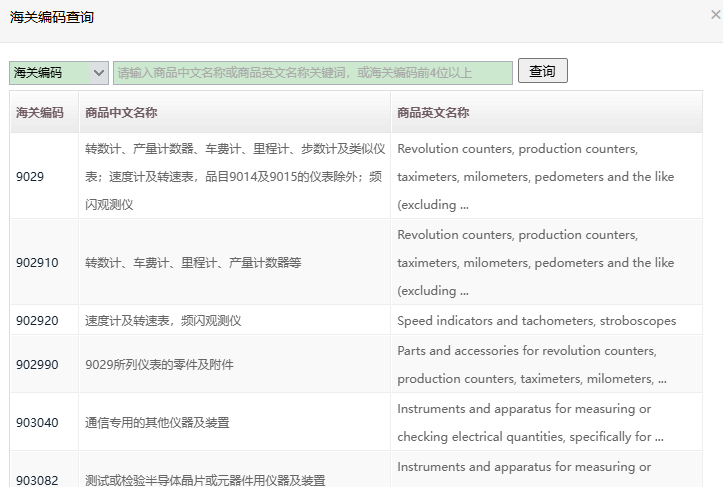Close the 海关编码查询 dialog
Screen dimensions: 723x487
(x=714, y=15)
